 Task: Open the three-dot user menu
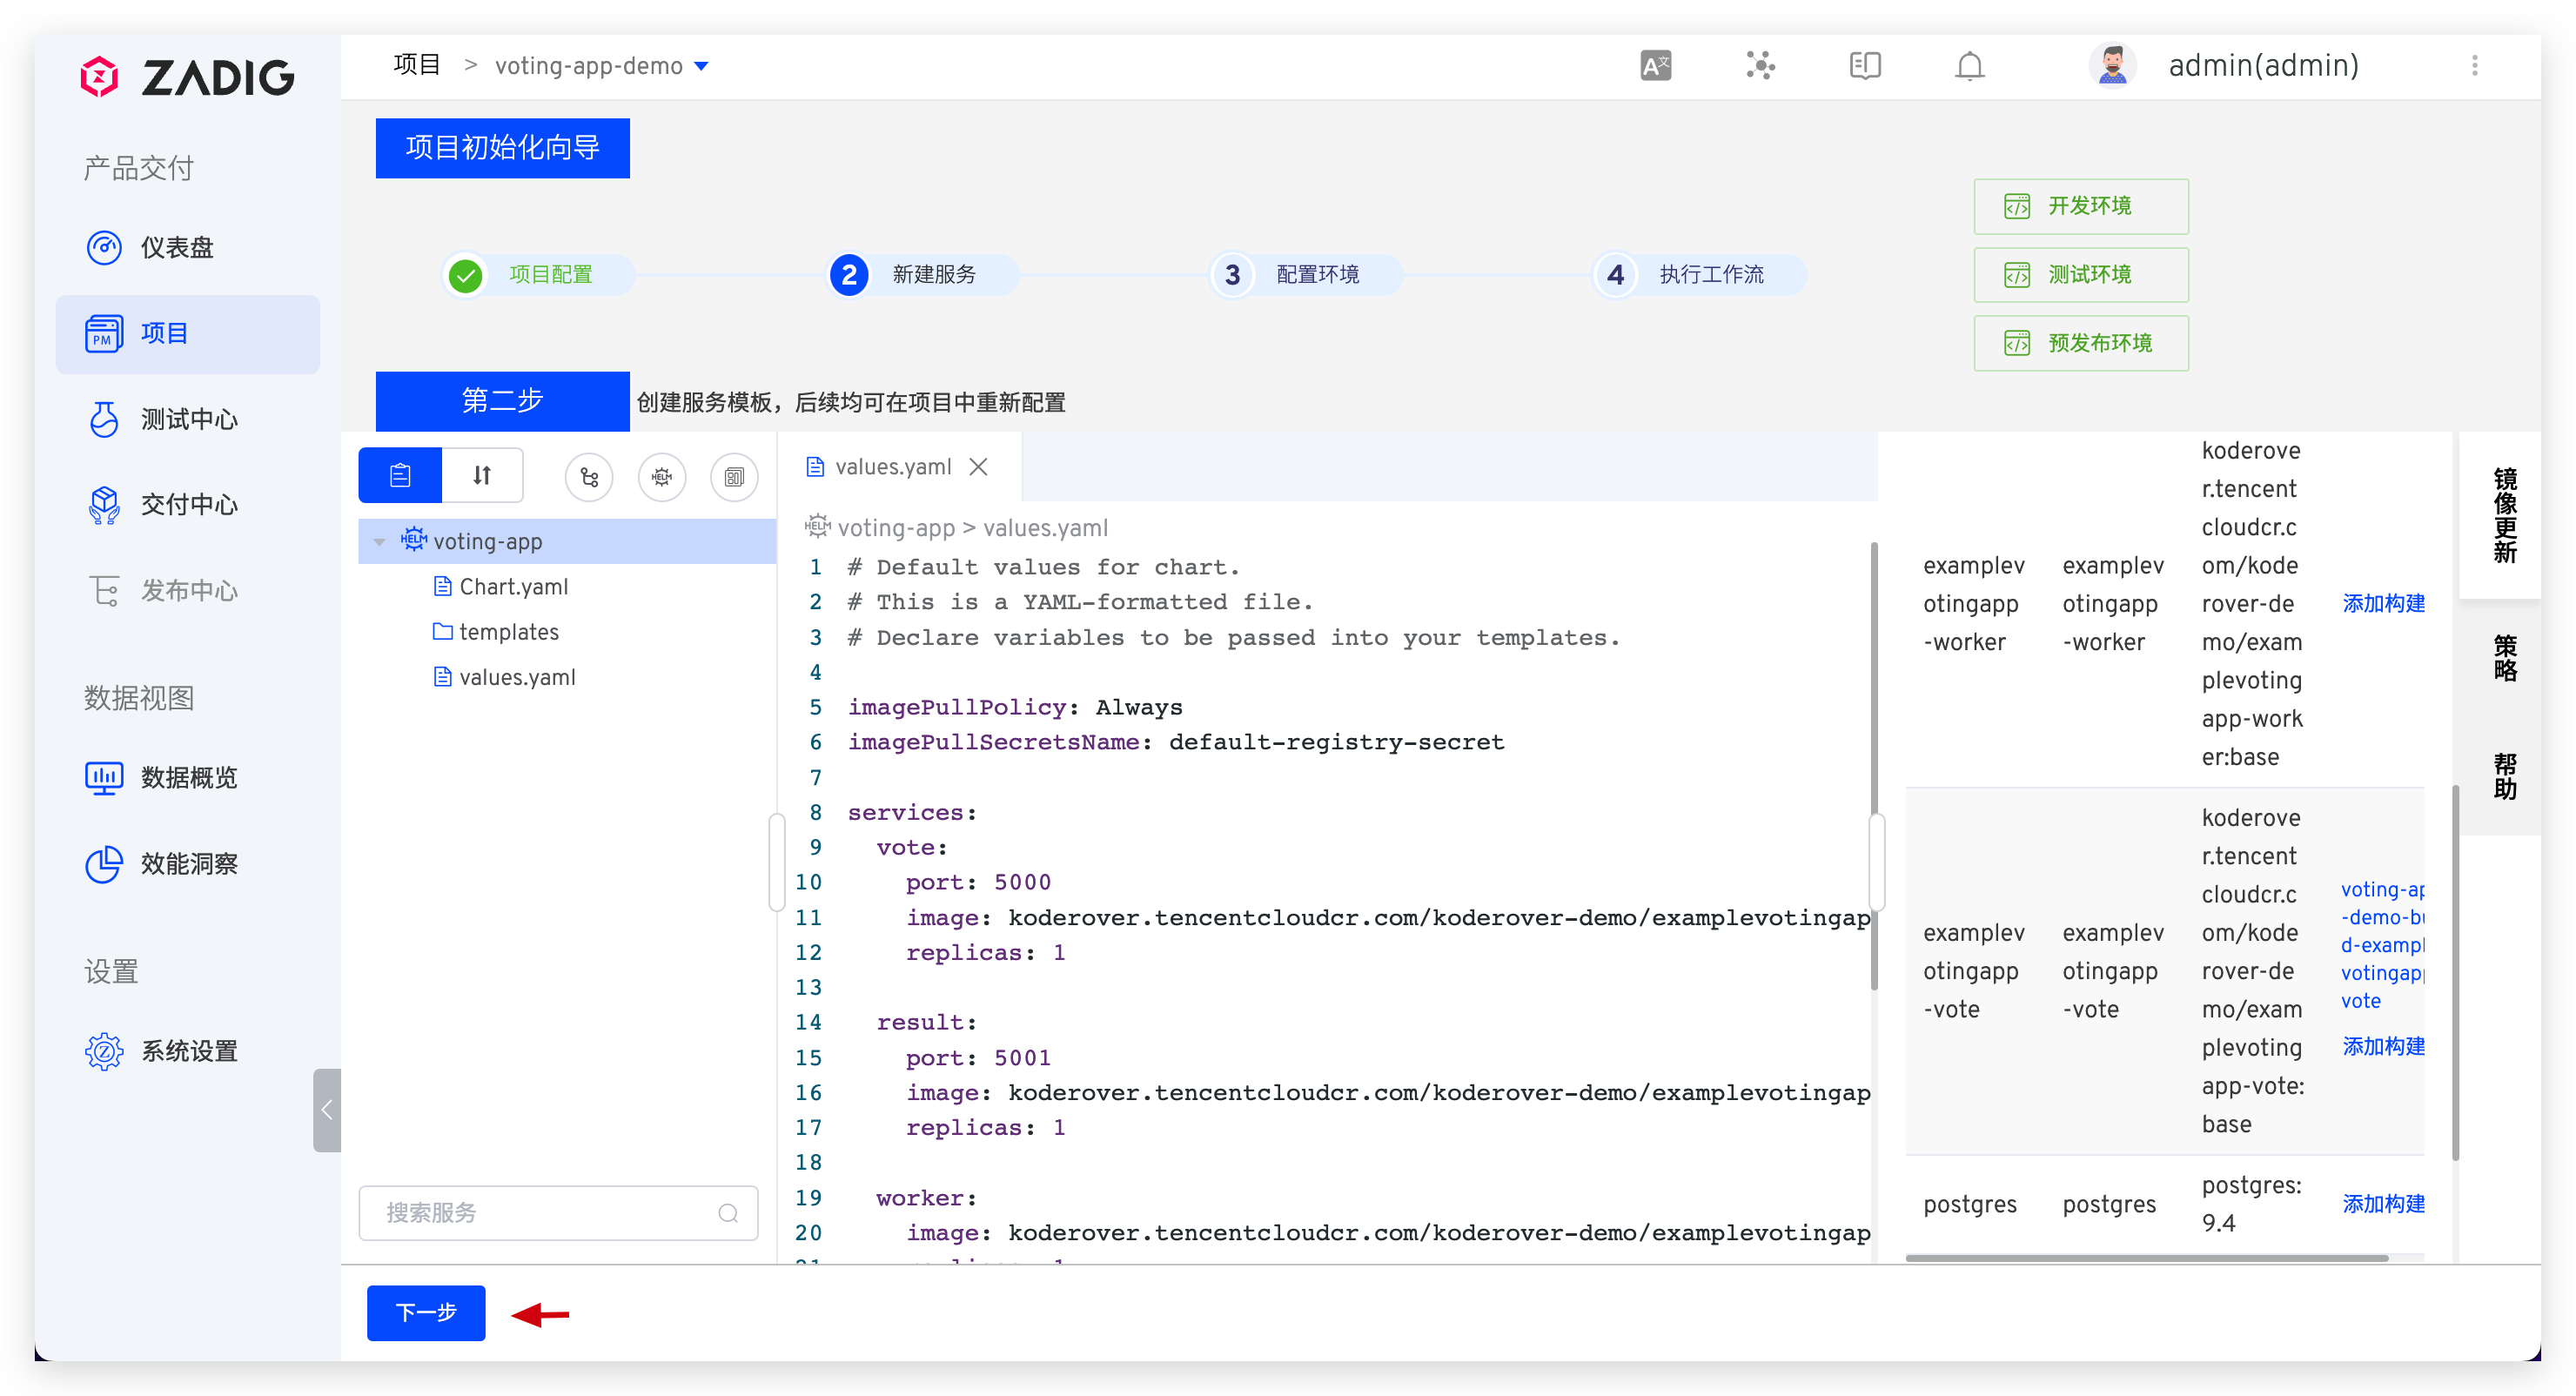coord(2474,66)
